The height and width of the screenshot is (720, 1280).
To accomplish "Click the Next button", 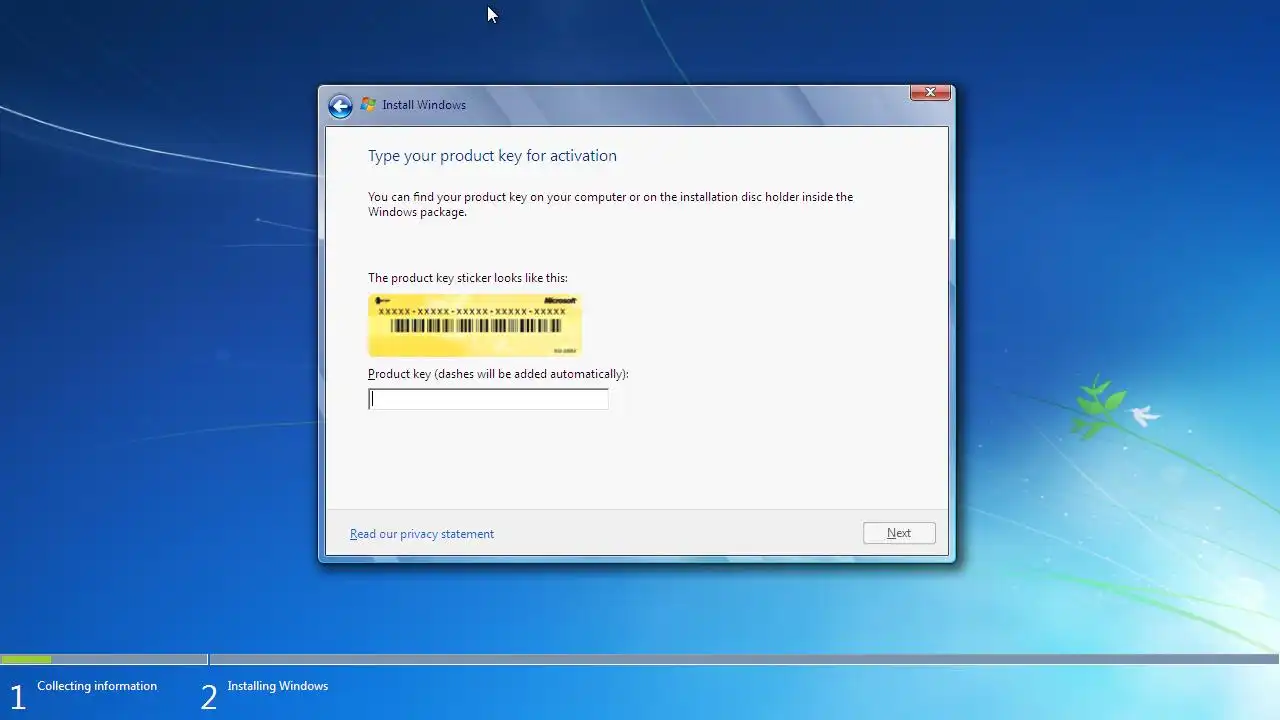I will click(899, 533).
